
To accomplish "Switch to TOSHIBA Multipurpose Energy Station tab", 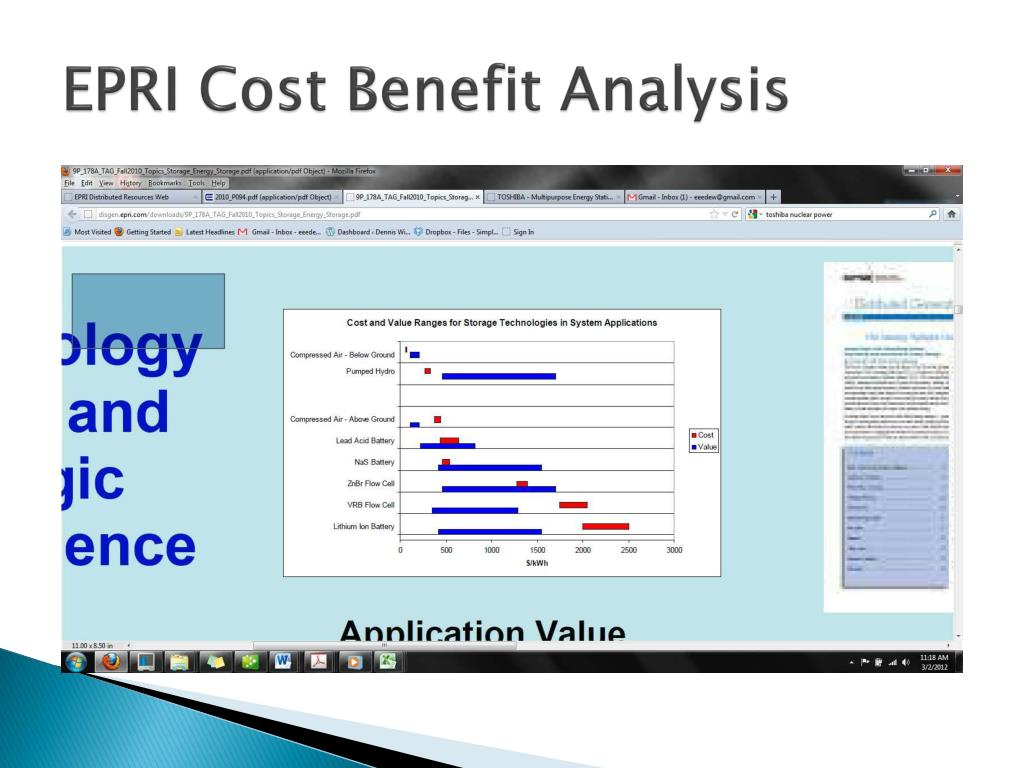I will [x=554, y=197].
